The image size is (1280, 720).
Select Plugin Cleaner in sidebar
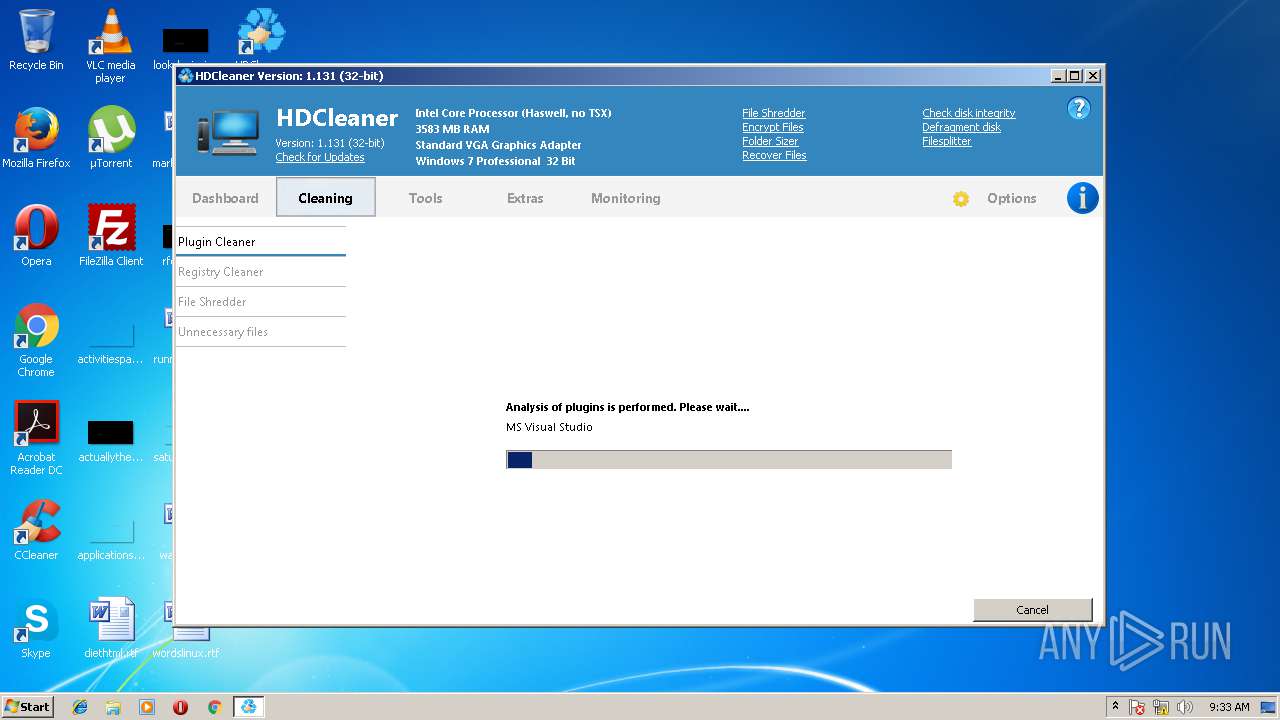[261, 242]
